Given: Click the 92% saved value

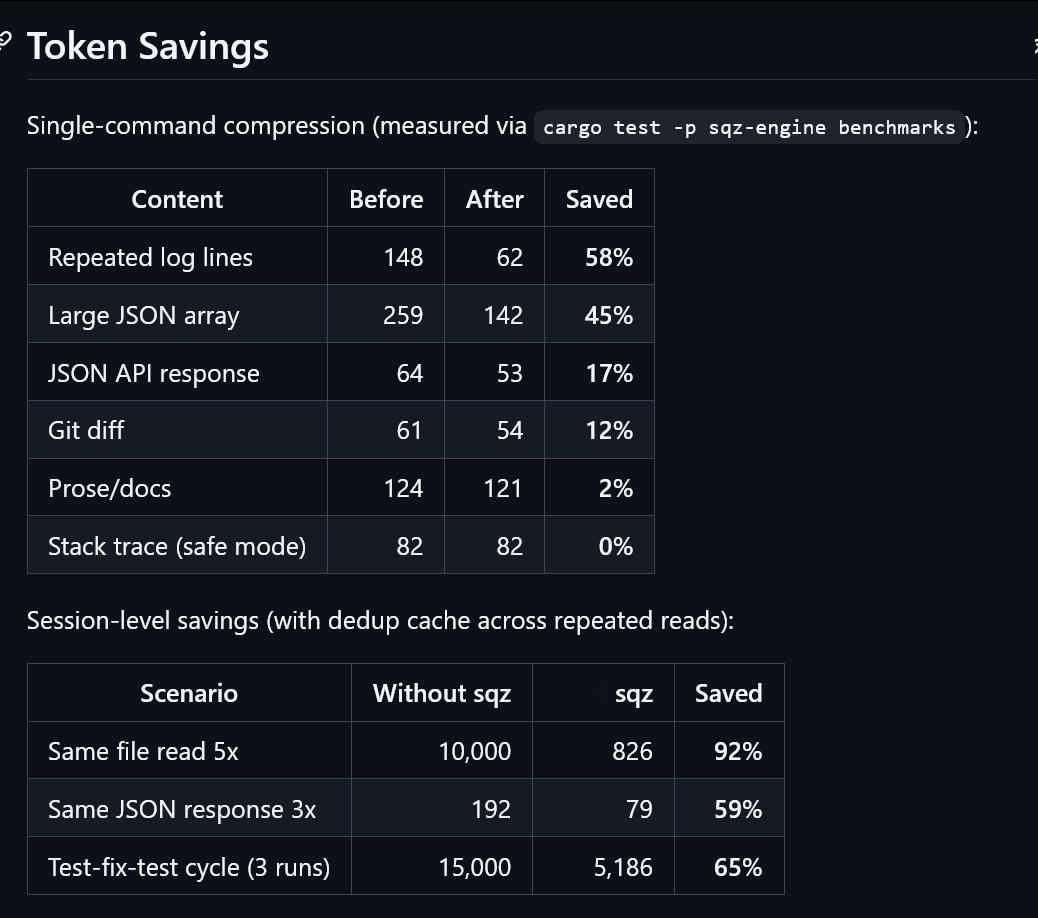Looking at the screenshot, I should tap(738, 751).
